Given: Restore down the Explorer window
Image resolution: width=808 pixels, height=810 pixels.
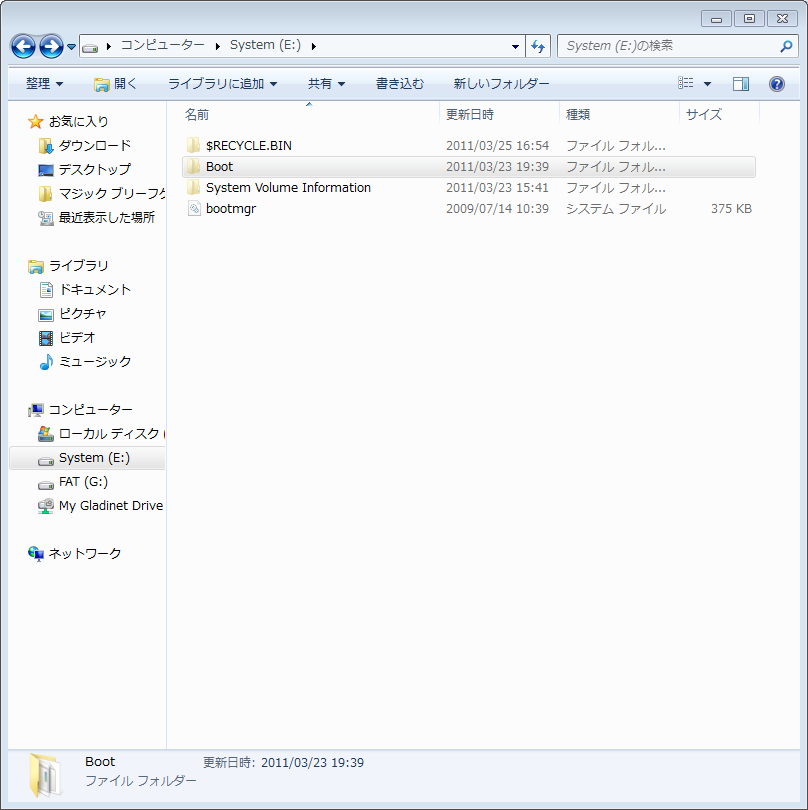Looking at the screenshot, I should coord(749,19).
